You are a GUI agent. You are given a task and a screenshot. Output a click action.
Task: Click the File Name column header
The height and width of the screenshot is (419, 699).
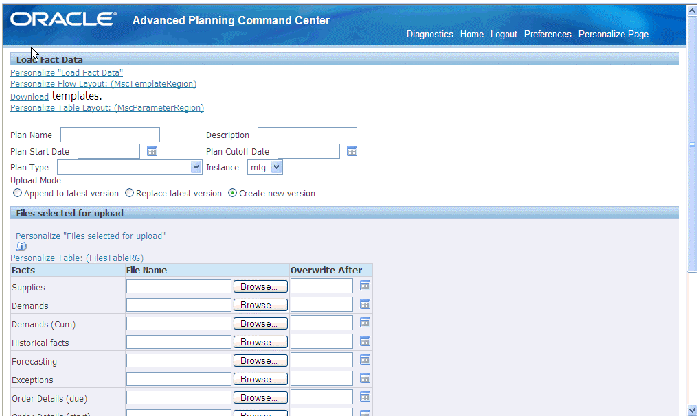tap(147, 270)
